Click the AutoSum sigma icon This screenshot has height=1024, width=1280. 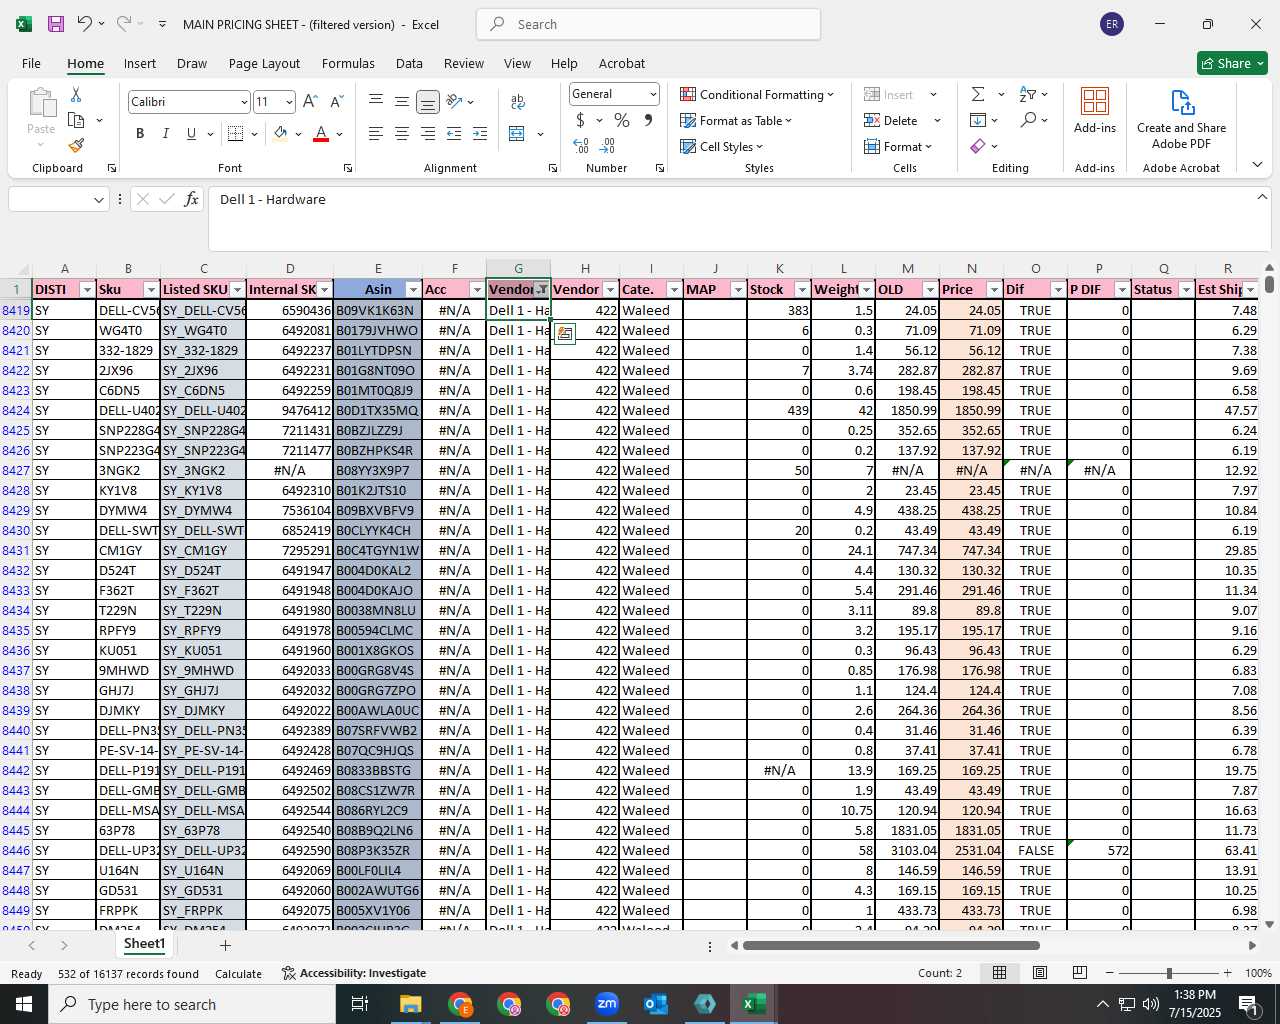click(978, 94)
